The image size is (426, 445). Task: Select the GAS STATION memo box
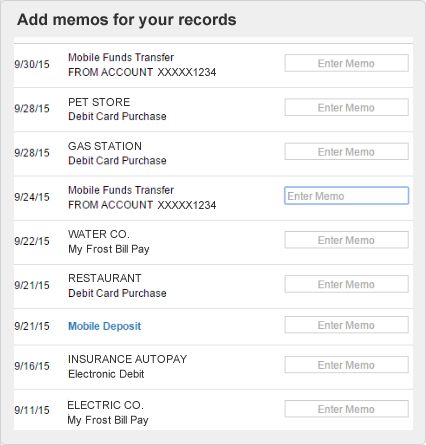pos(346,152)
